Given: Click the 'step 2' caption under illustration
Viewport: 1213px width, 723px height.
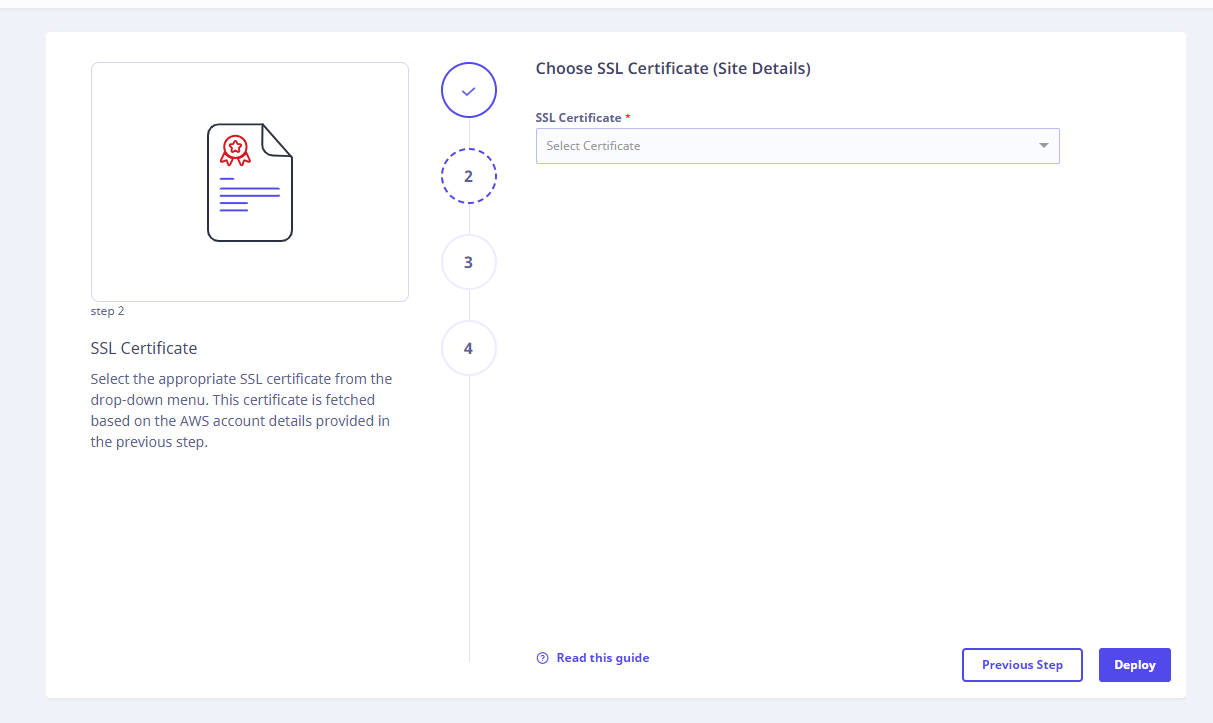Looking at the screenshot, I should [107, 311].
